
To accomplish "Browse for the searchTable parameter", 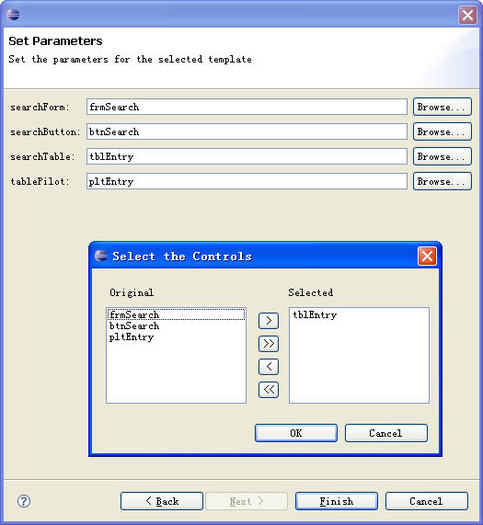I will point(442,156).
